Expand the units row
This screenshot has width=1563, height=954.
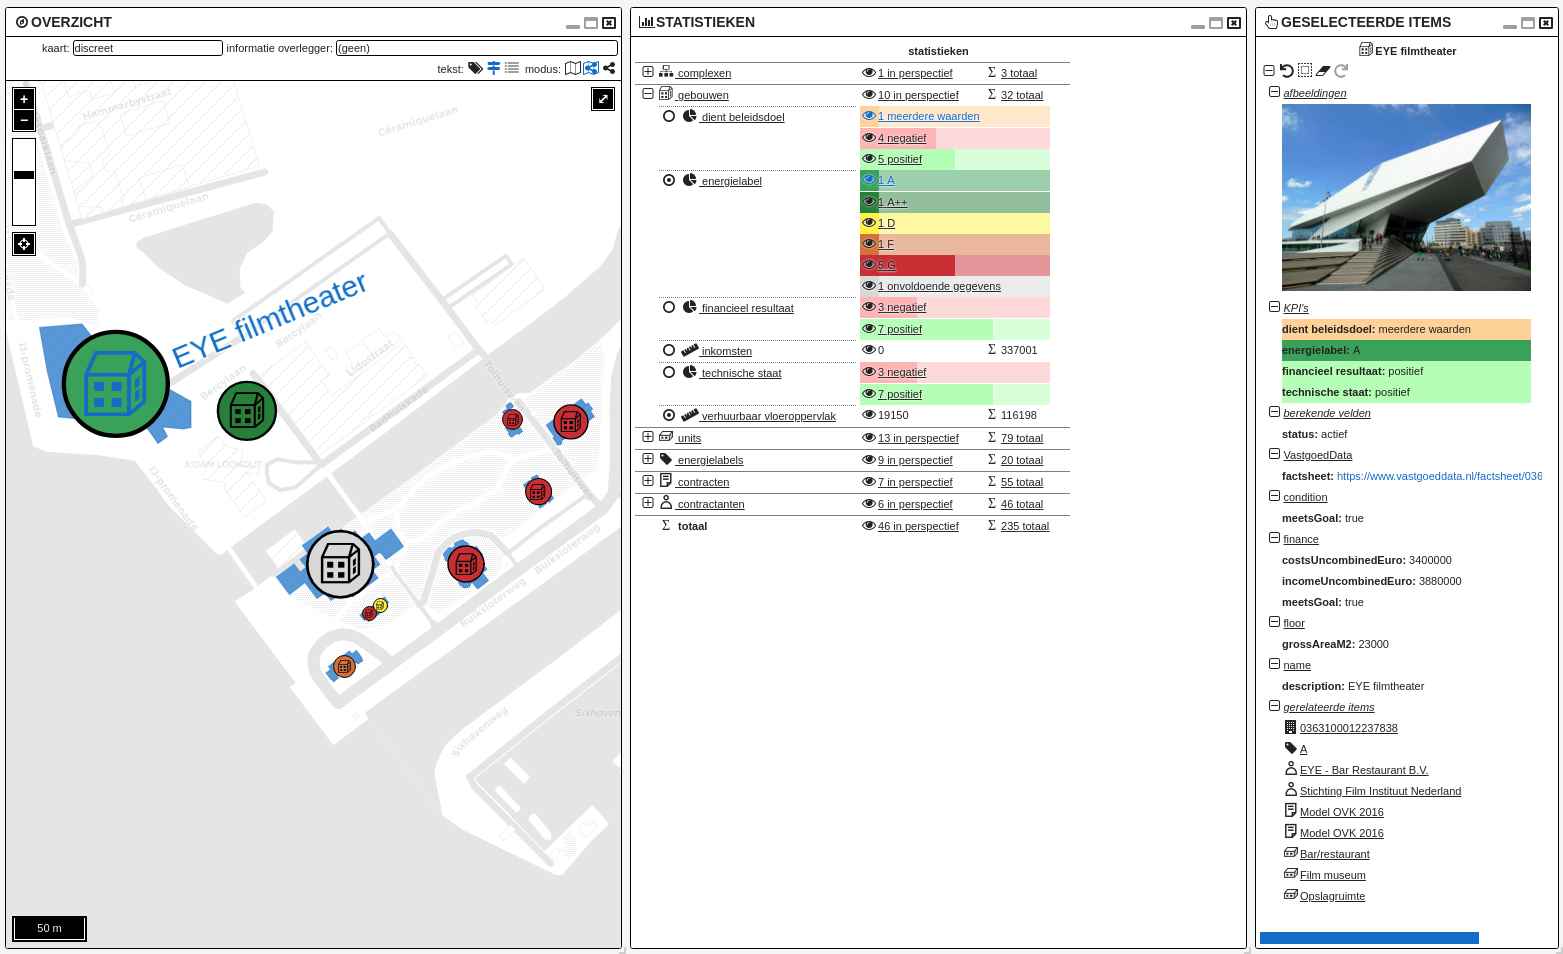click(648, 437)
